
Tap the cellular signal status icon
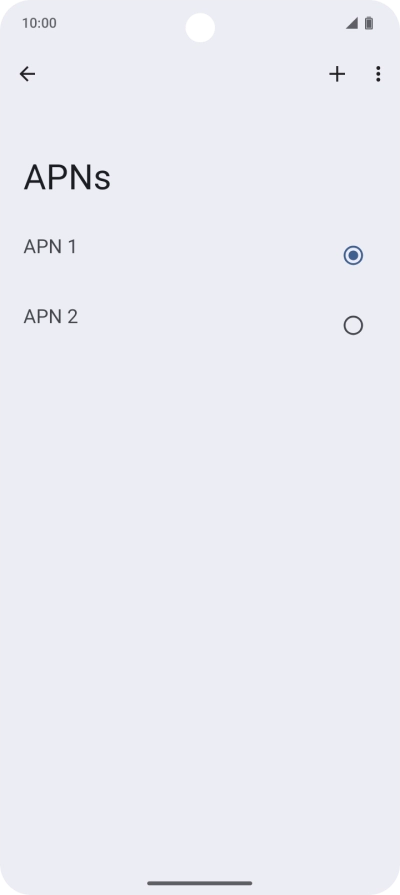351,23
